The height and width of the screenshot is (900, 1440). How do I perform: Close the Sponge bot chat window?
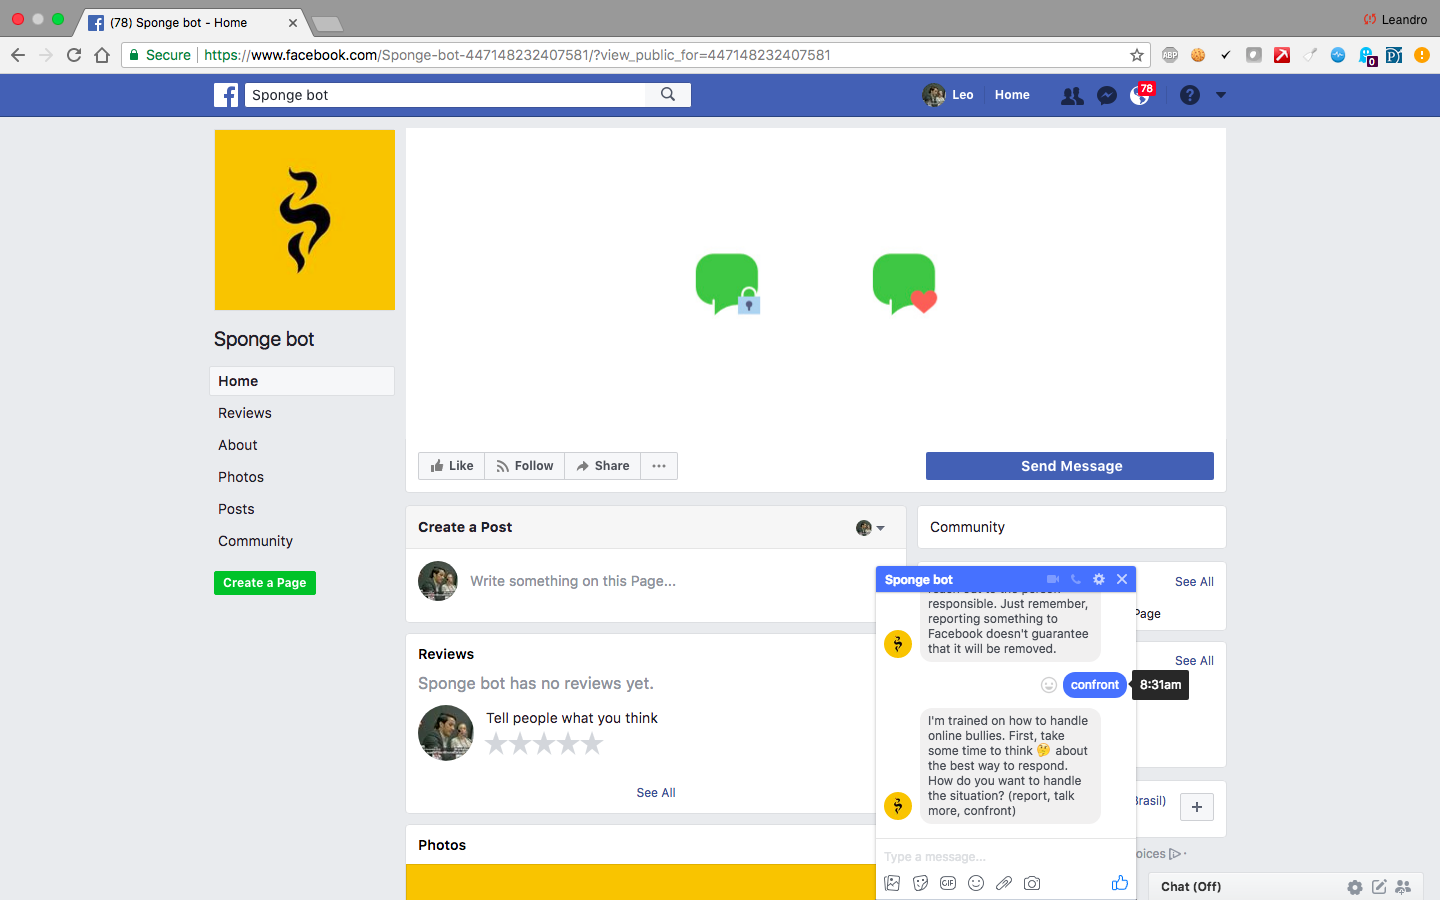point(1122,579)
